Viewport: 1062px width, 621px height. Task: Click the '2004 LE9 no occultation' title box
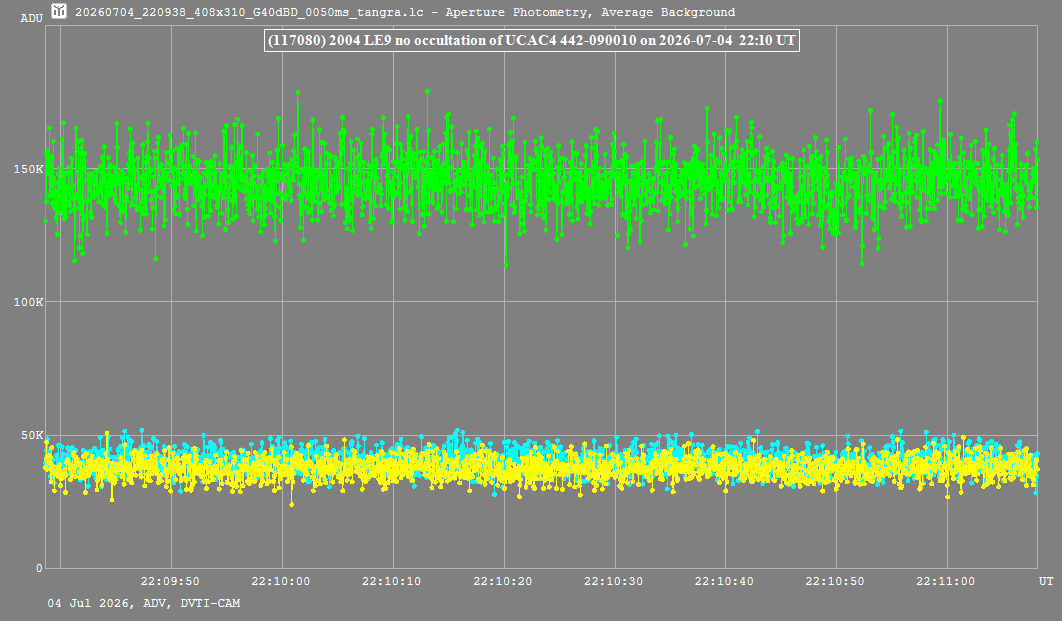coord(532,41)
